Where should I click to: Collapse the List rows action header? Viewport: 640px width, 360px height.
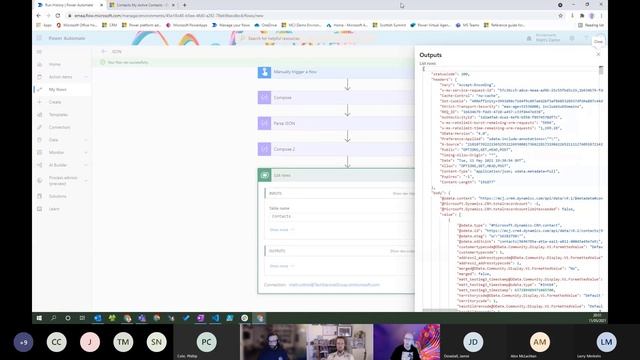click(x=336, y=175)
